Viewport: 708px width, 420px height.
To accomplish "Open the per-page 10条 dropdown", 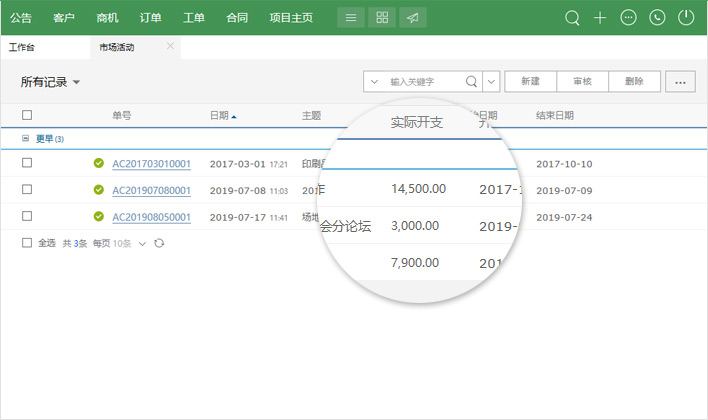I will [128, 243].
